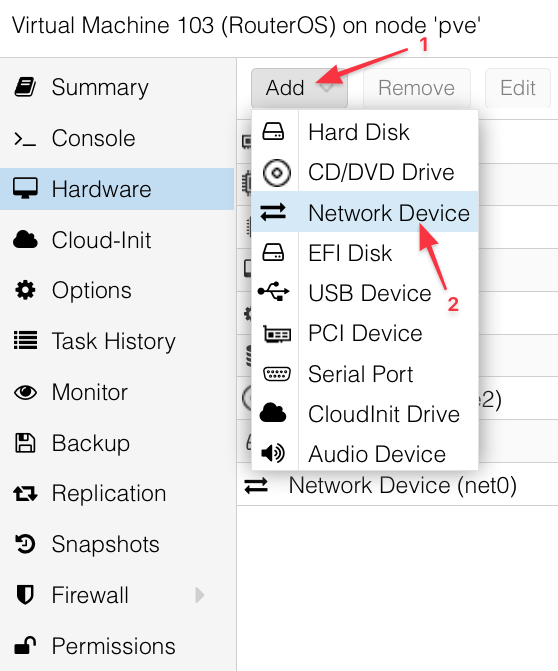Viewport: 558px width, 671px height.
Task: Click the Permissions unlock icon
Action: point(25,645)
